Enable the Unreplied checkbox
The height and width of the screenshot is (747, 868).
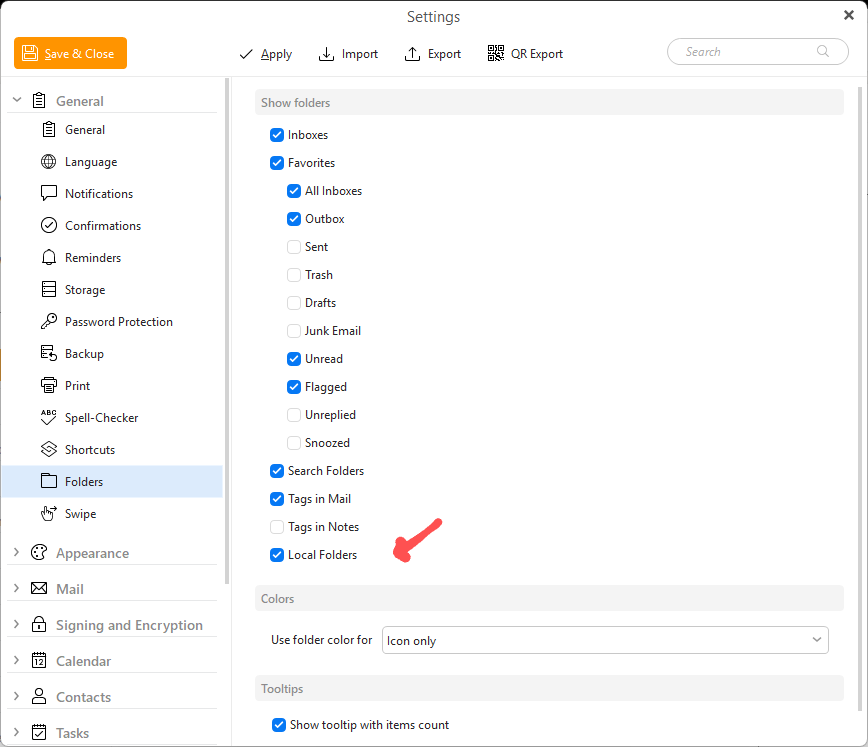pyautogui.click(x=294, y=415)
